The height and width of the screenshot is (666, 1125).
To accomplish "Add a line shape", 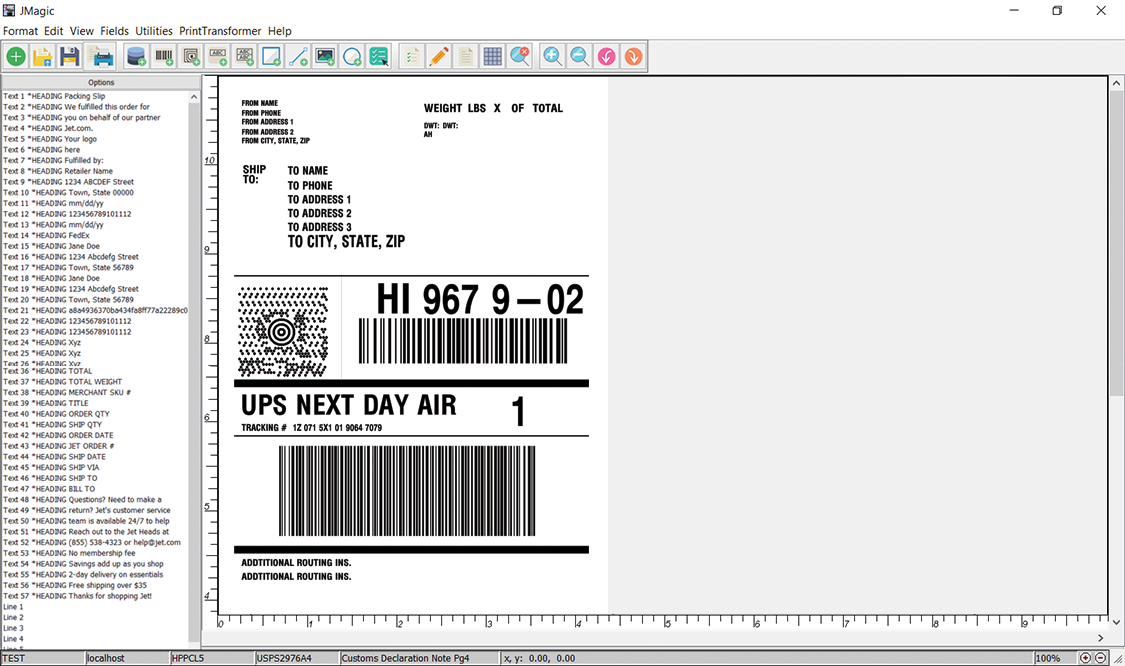I will [x=298, y=56].
